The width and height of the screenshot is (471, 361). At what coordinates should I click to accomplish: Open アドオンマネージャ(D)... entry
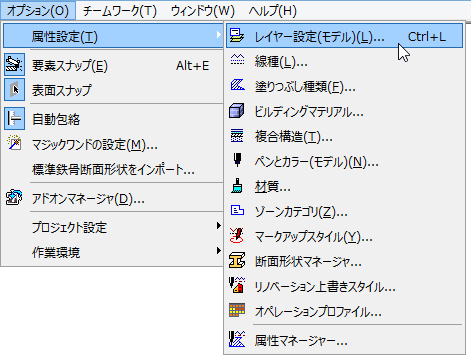[113, 199]
